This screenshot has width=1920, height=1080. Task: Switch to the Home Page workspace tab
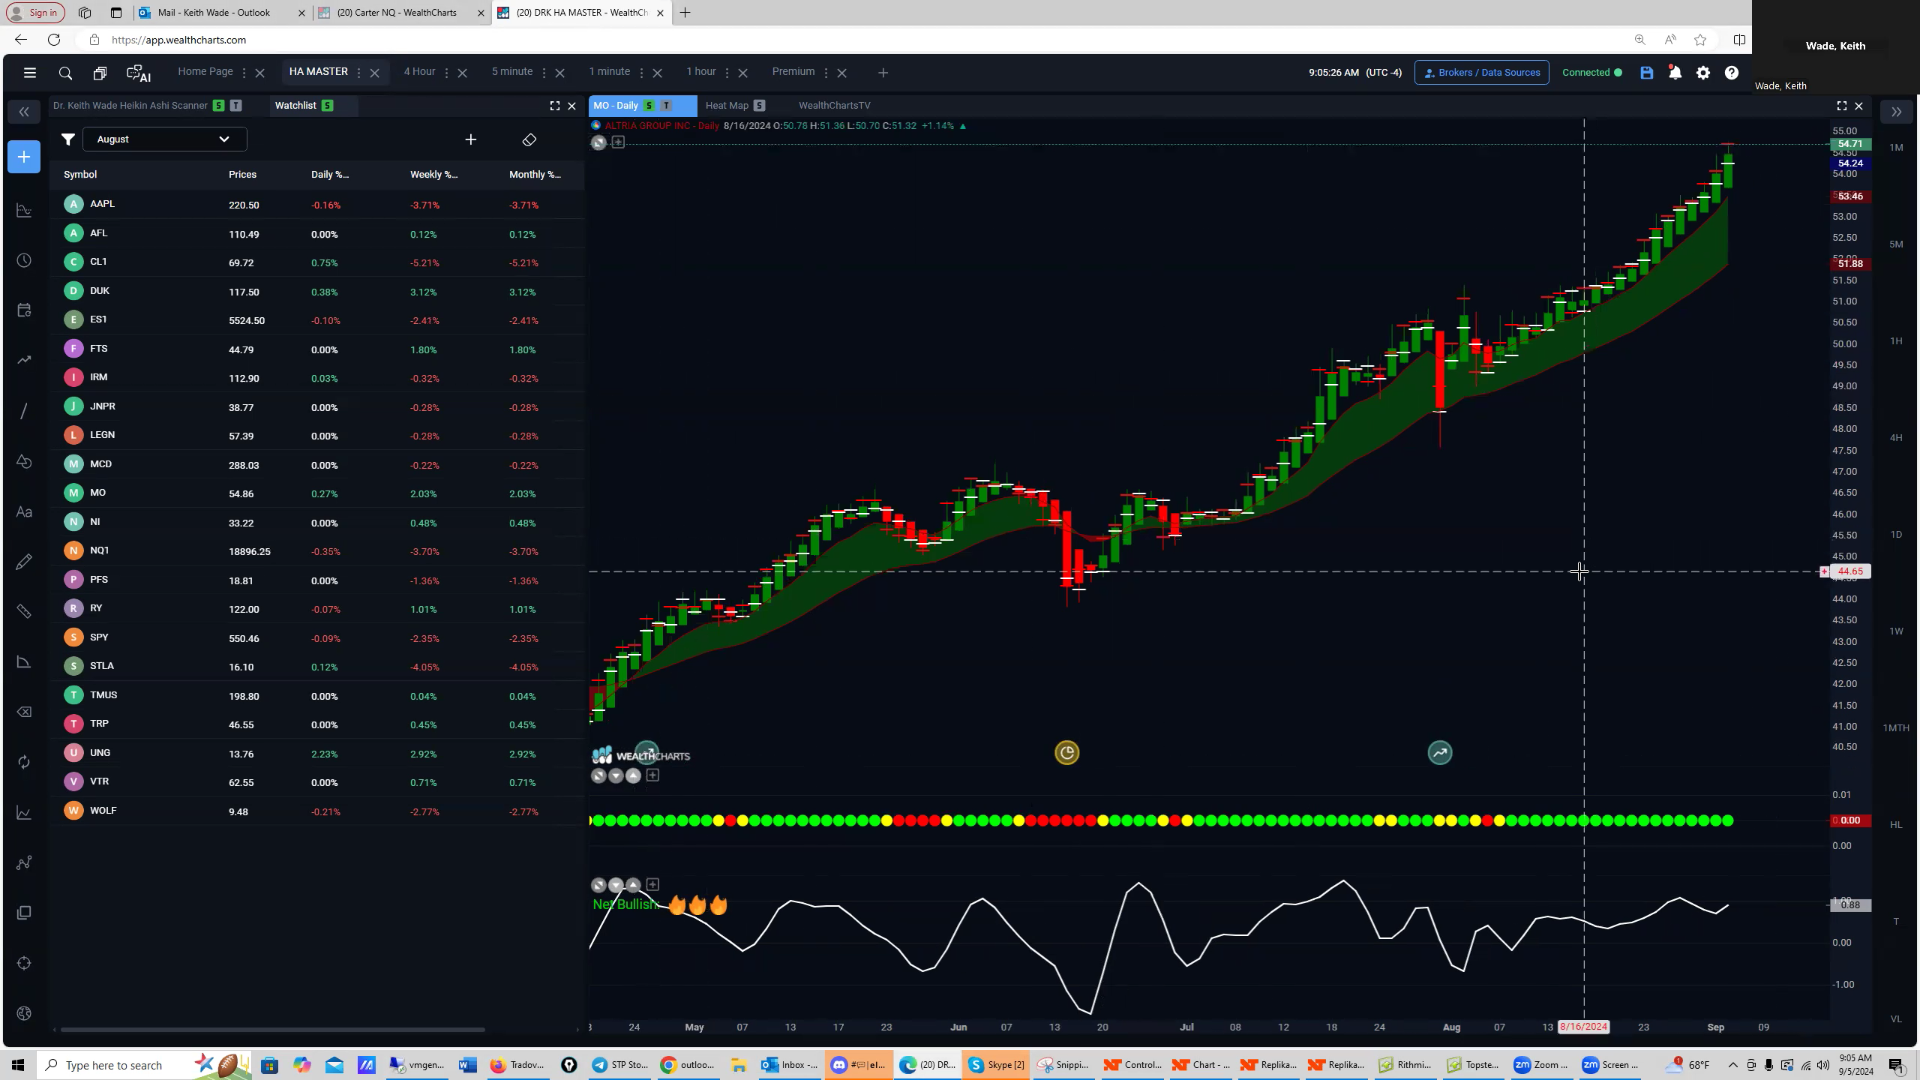tap(205, 72)
